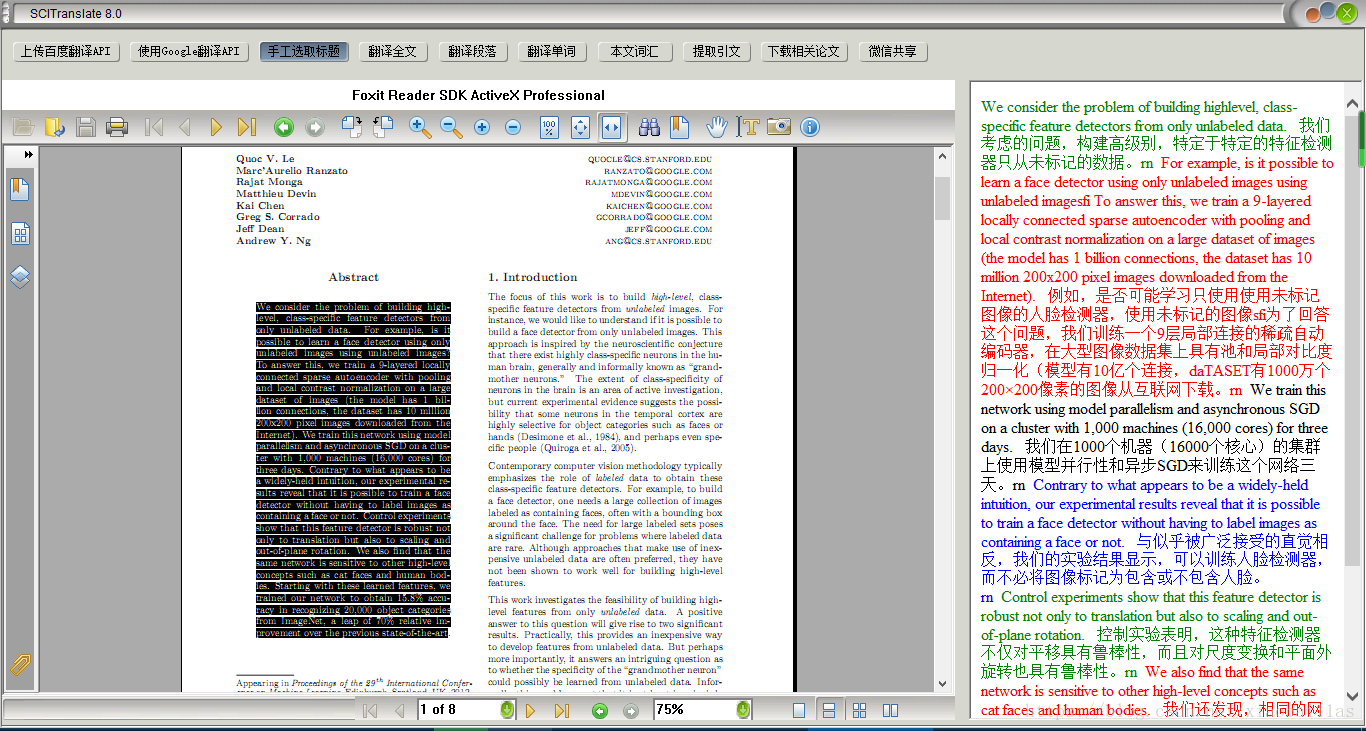
Task: Click 翻译全文 to translate full text
Action: click(x=392, y=51)
